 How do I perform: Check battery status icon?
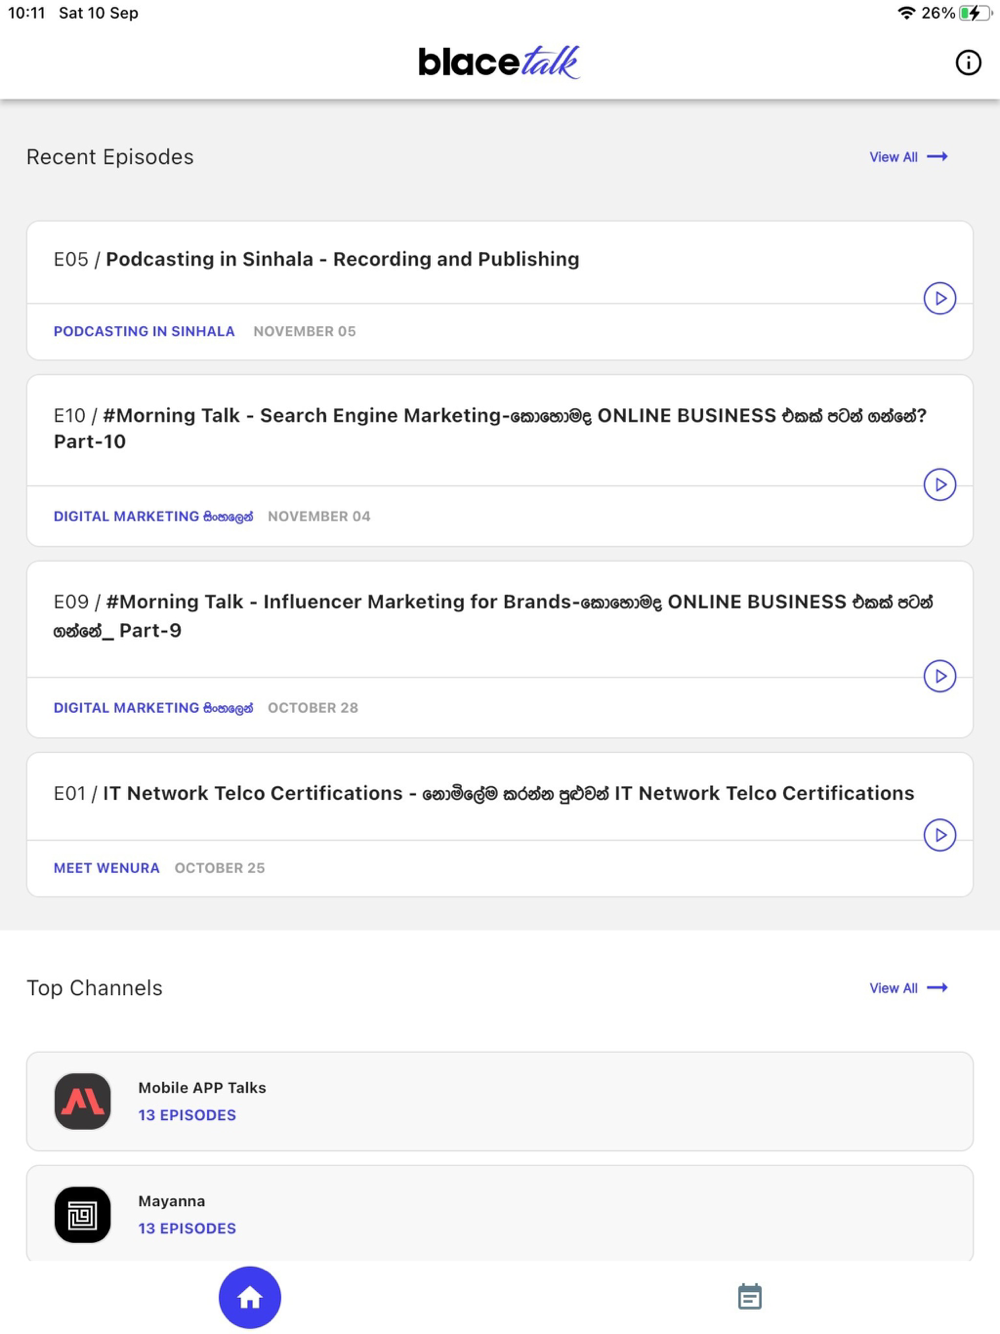pos(974,13)
